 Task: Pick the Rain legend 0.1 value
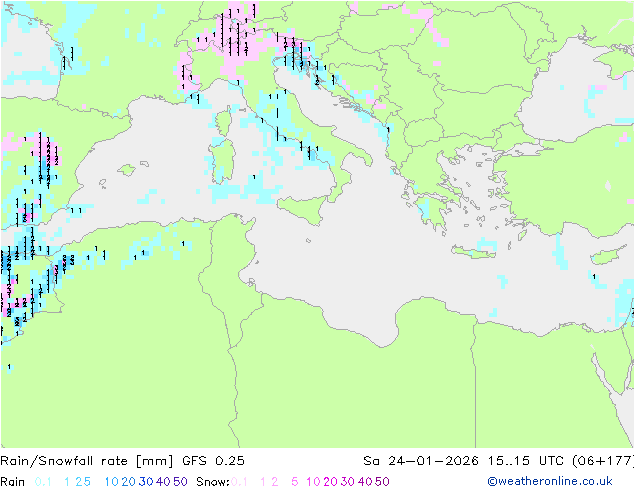pyautogui.click(x=43, y=482)
